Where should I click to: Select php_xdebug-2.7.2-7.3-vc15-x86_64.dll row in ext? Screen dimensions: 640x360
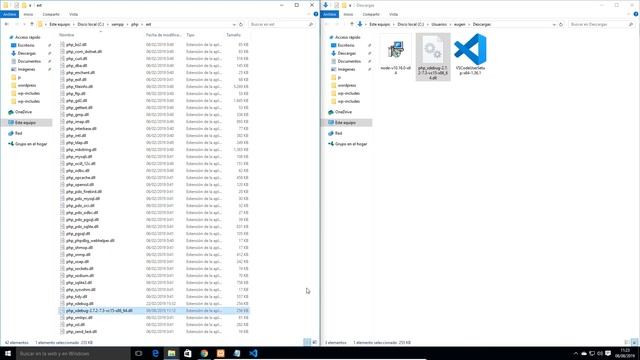coord(154,311)
